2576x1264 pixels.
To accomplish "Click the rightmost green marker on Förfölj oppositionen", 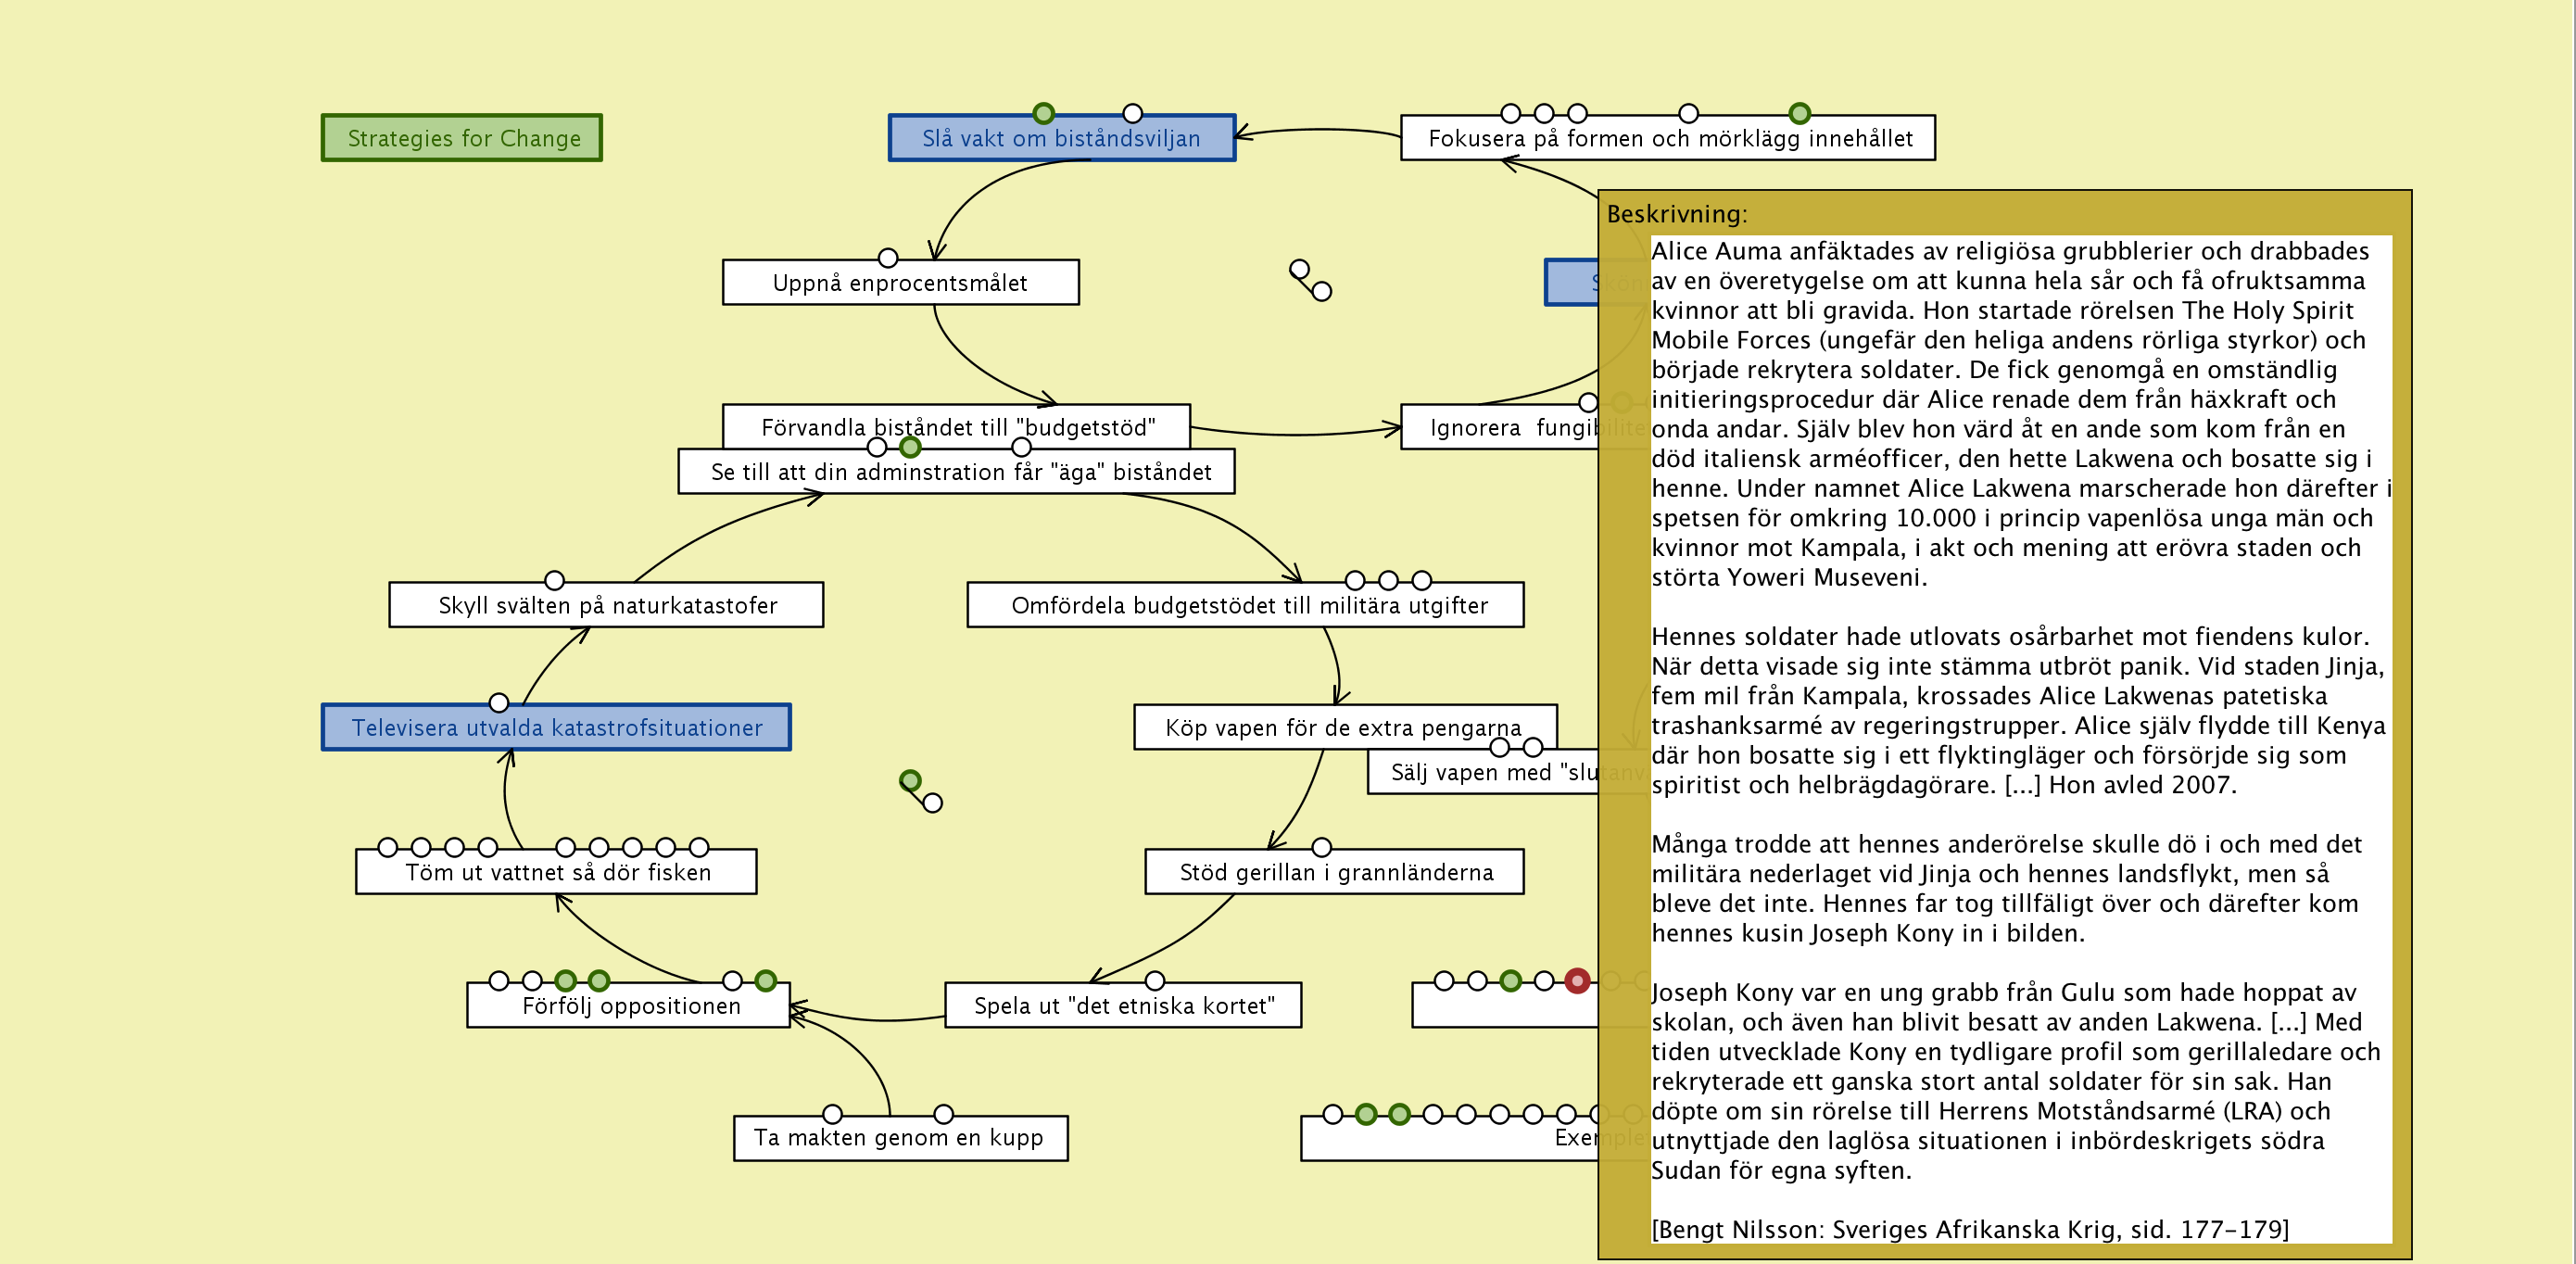I will click(765, 980).
